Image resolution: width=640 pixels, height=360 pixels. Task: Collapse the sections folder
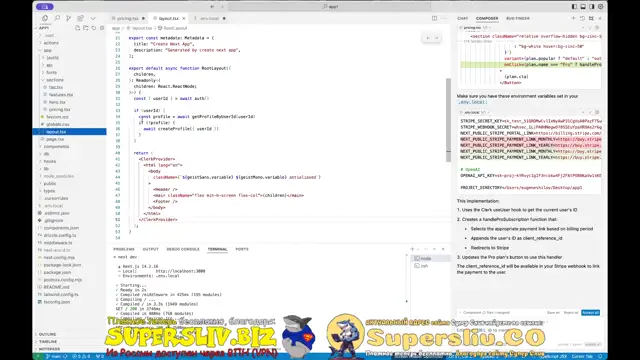pos(55,80)
